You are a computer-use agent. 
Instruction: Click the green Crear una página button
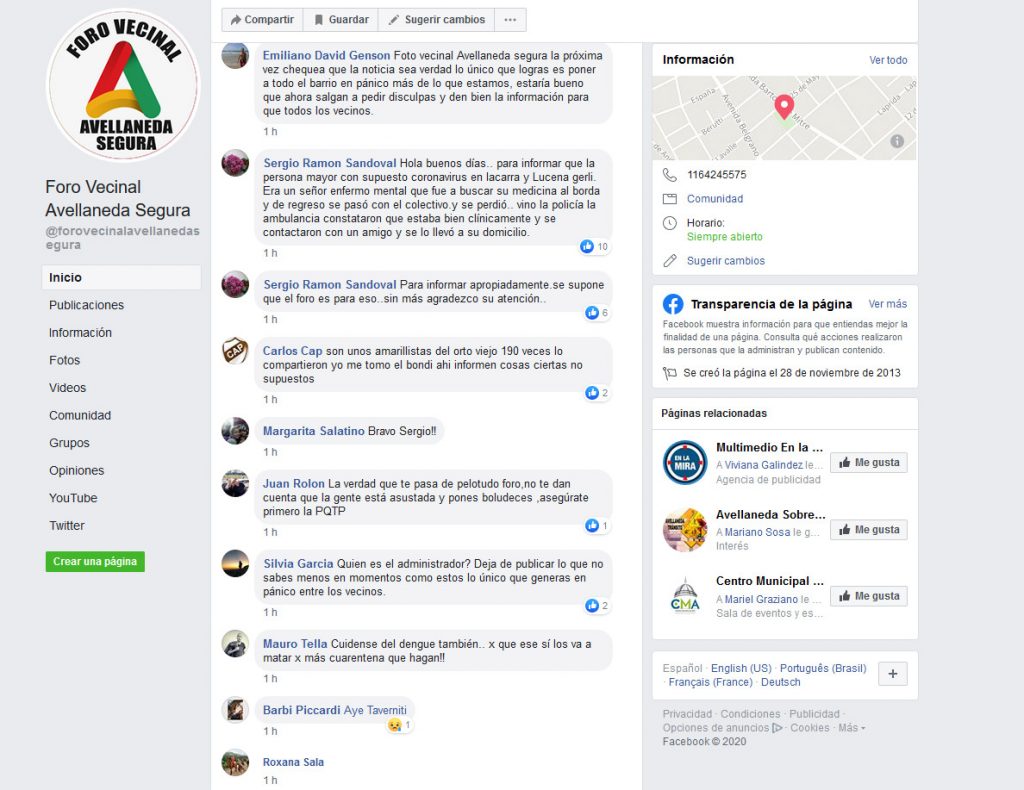[x=95, y=561]
